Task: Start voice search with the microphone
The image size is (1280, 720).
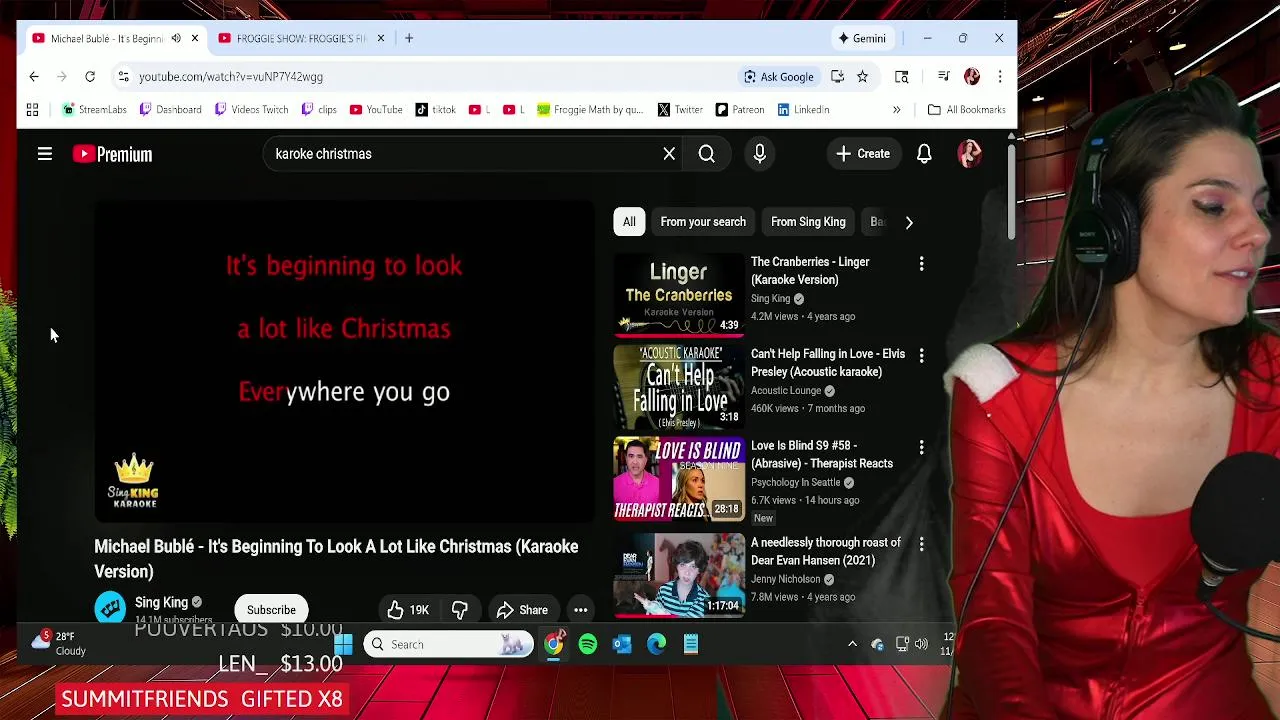Action: click(x=760, y=154)
